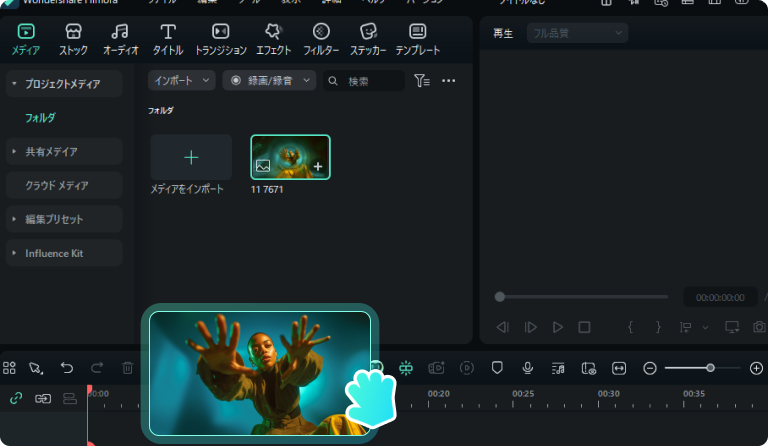The height and width of the screenshot is (446, 768).
Task: Open the ストック tab
Action: click(73, 39)
